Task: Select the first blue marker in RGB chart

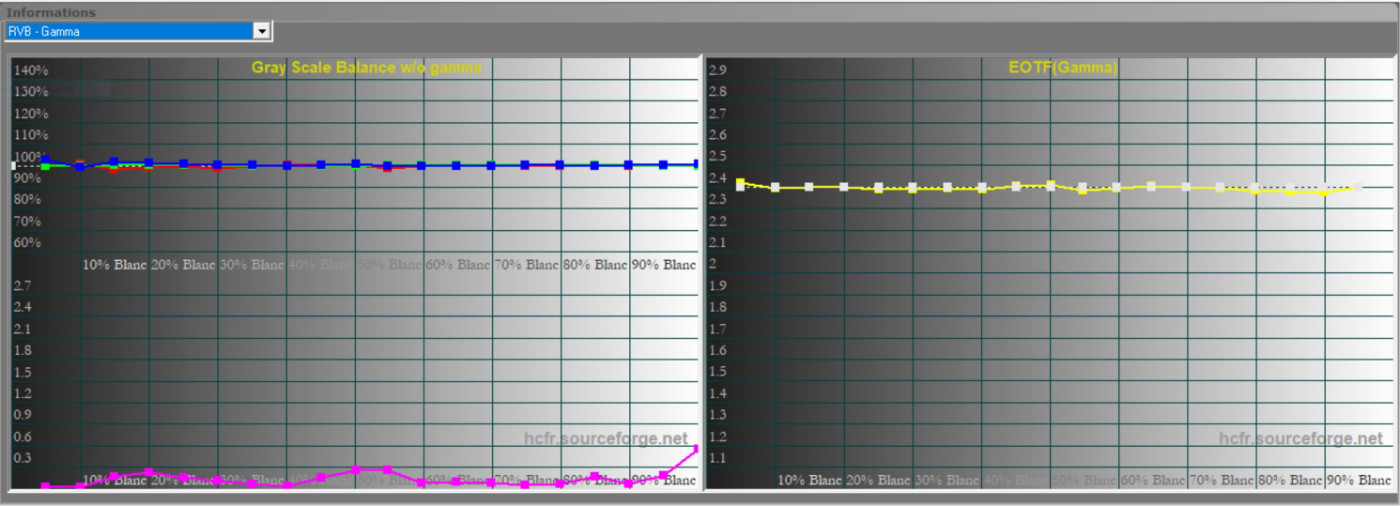Action: coord(45,160)
